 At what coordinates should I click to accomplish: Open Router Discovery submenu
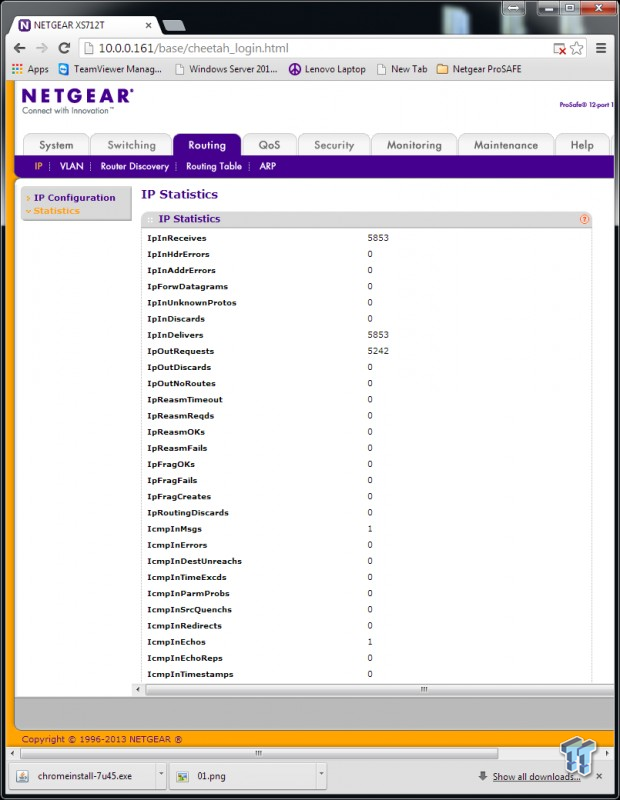point(135,166)
